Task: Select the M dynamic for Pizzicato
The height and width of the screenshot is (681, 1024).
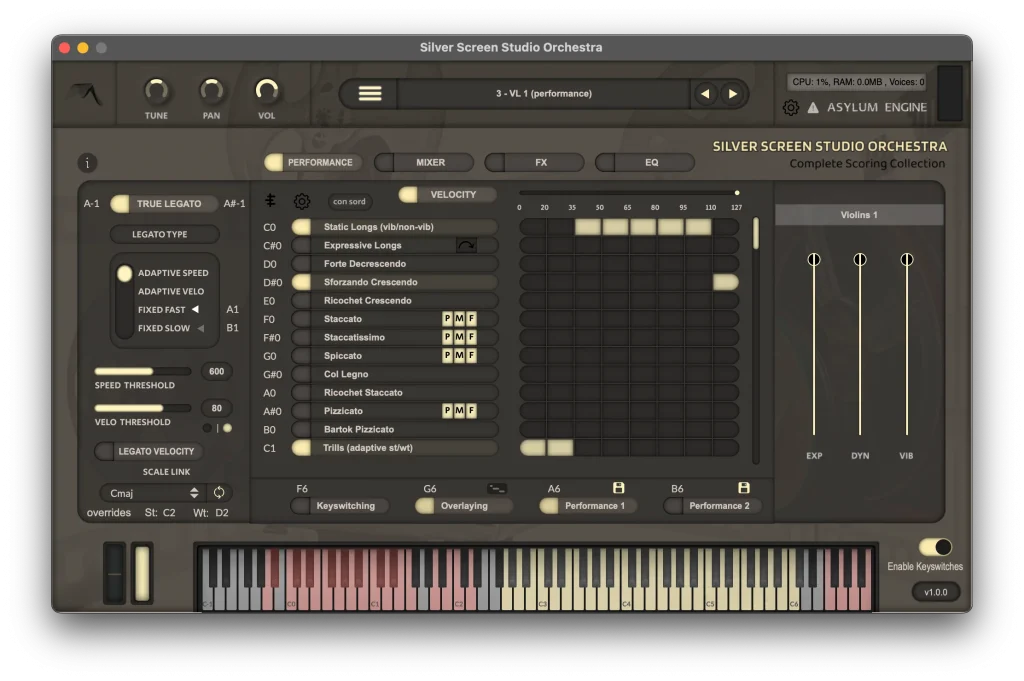Action: pos(459,411)
